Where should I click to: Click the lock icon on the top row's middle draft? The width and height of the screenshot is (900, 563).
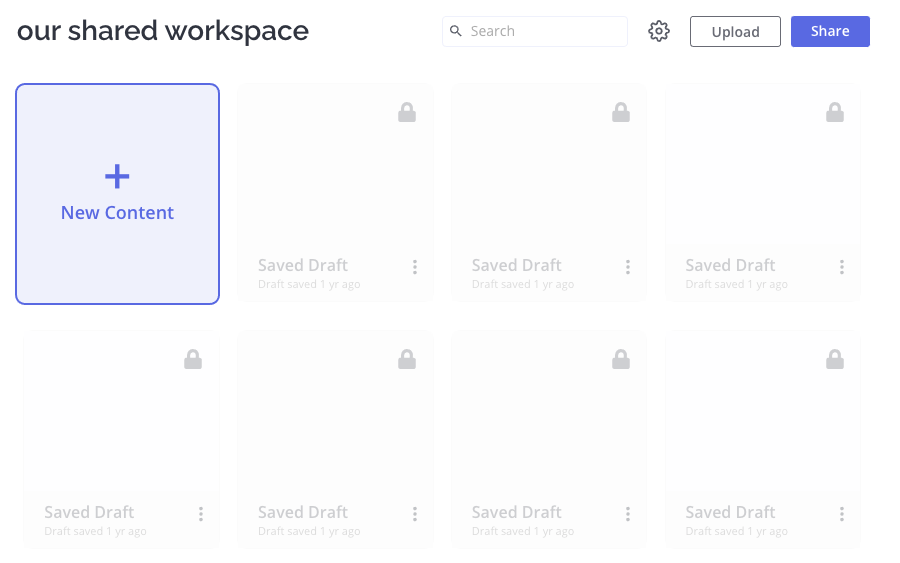(621, 112)
